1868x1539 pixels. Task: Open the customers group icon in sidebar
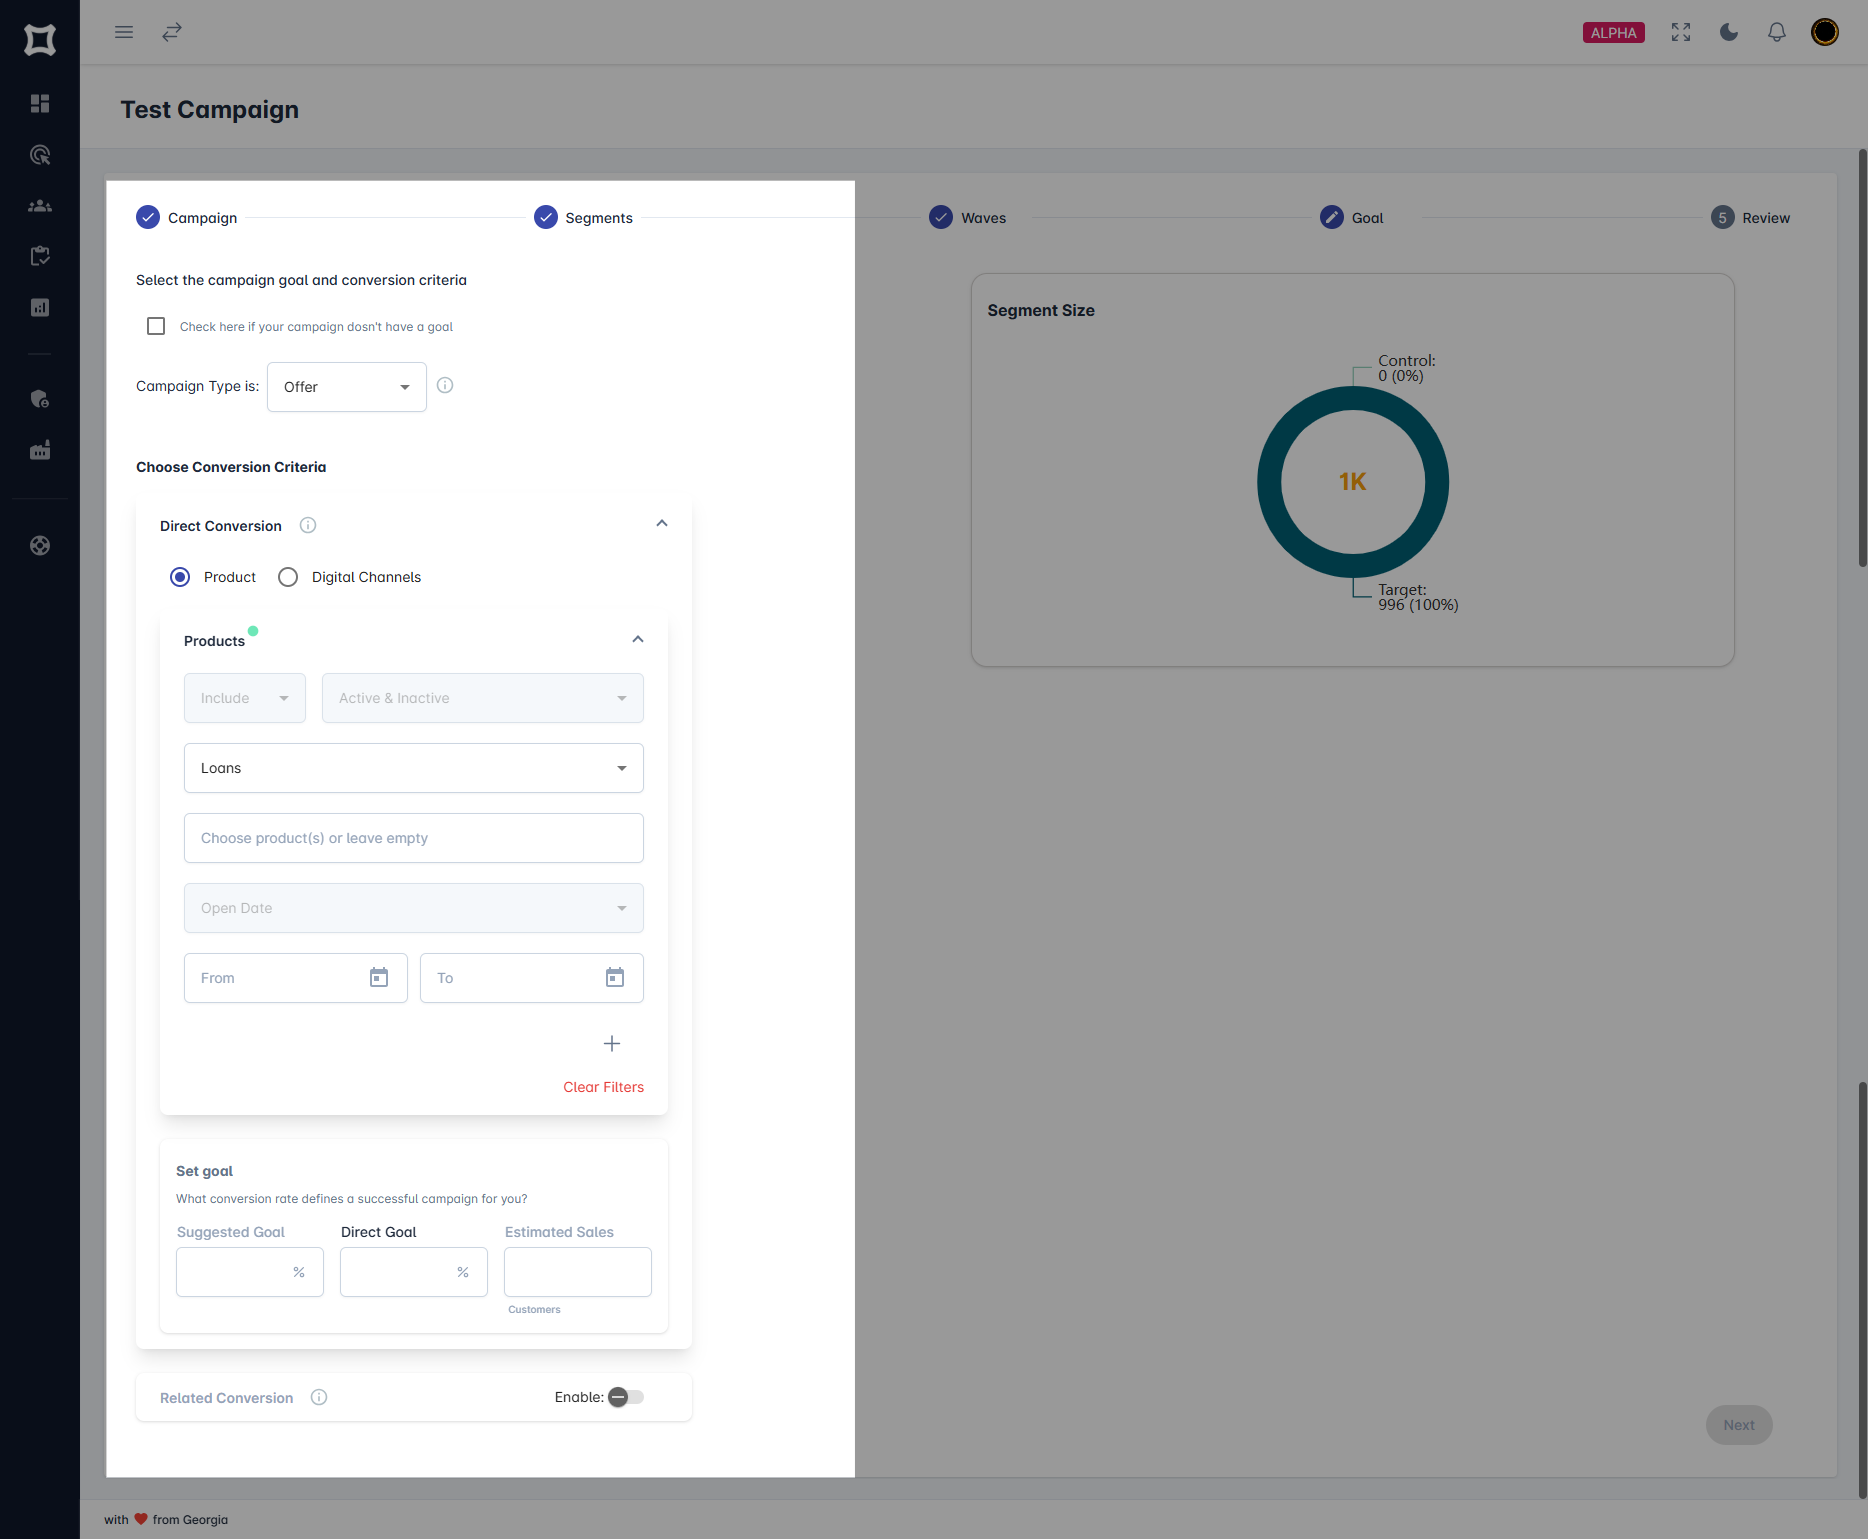[40, 205]
